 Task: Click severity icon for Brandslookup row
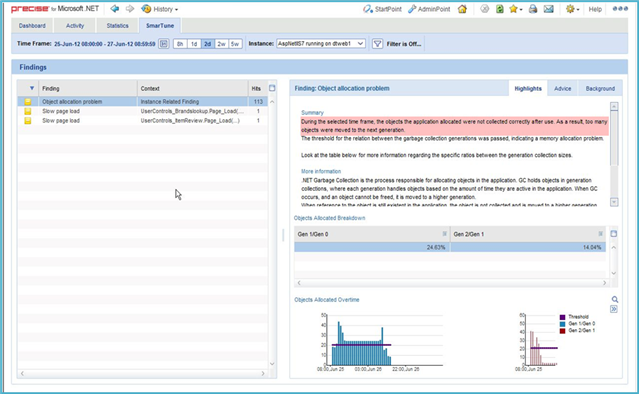[28, 111]
